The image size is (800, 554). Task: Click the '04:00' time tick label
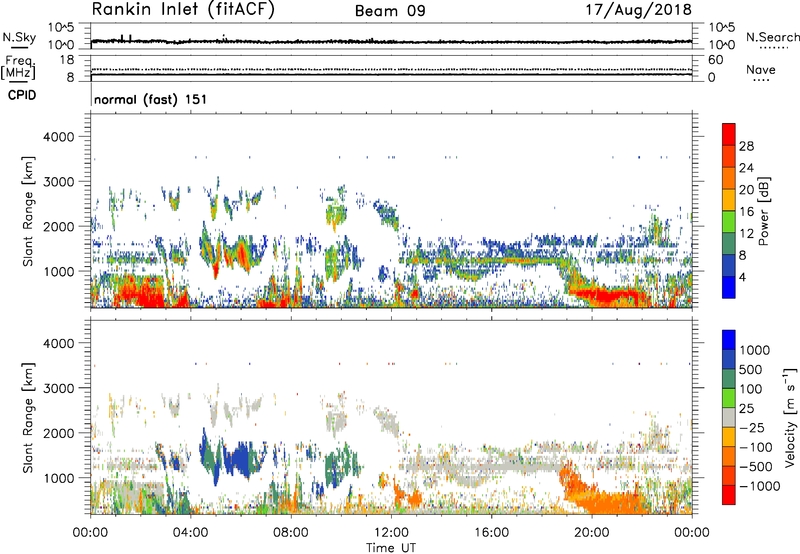[191, 533]
